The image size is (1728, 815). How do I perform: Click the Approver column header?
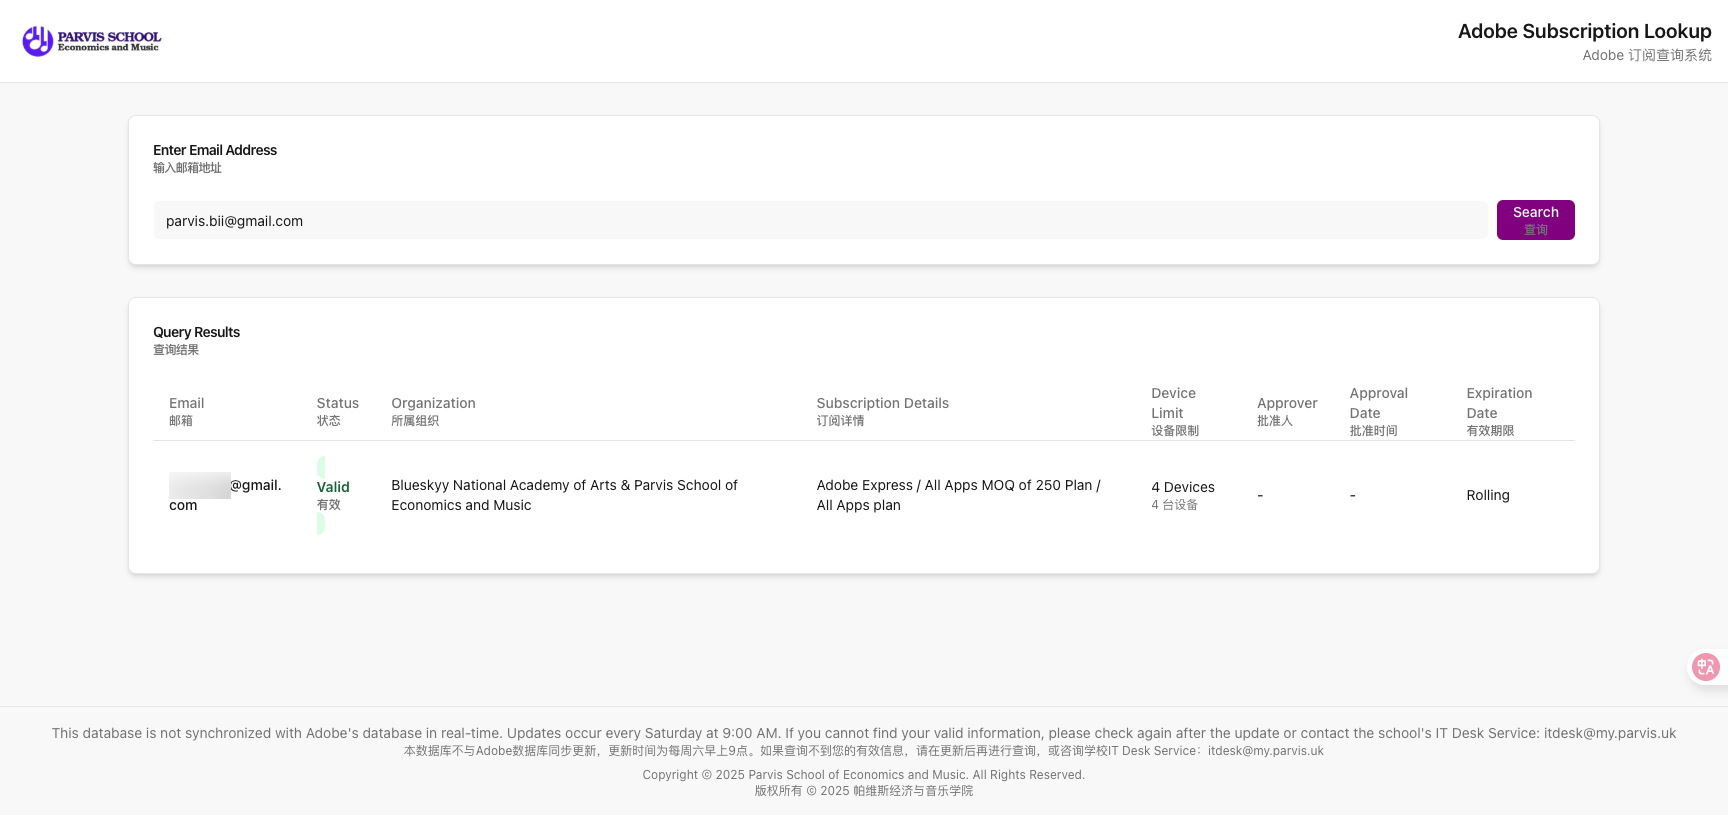click(1287, 411)
